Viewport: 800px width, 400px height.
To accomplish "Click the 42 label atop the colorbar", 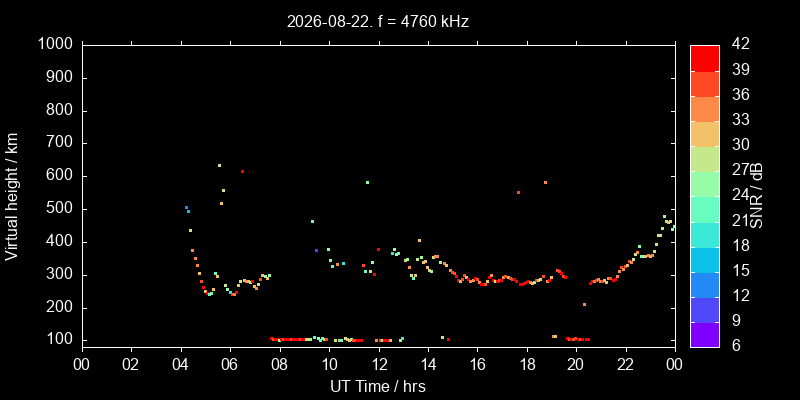I will pos(741,44).
